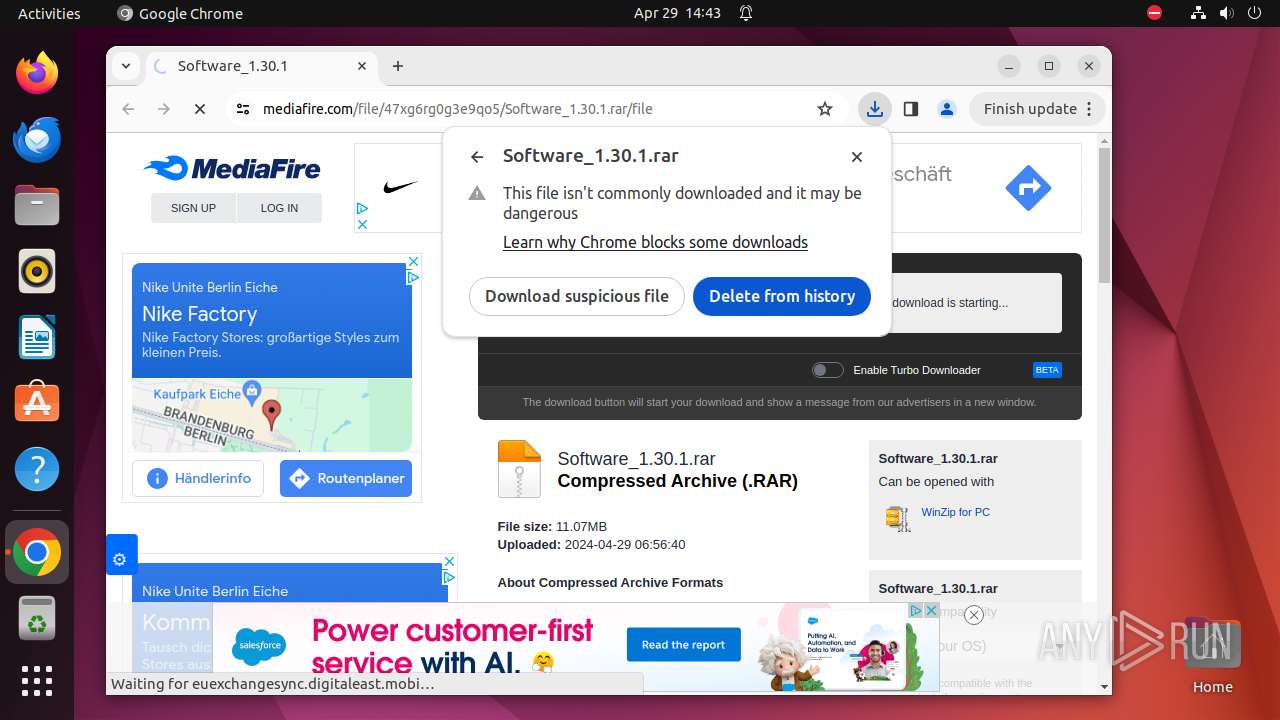Open the Help icon in dock
Screen dimensions: 1280x720
pos(37,469)
